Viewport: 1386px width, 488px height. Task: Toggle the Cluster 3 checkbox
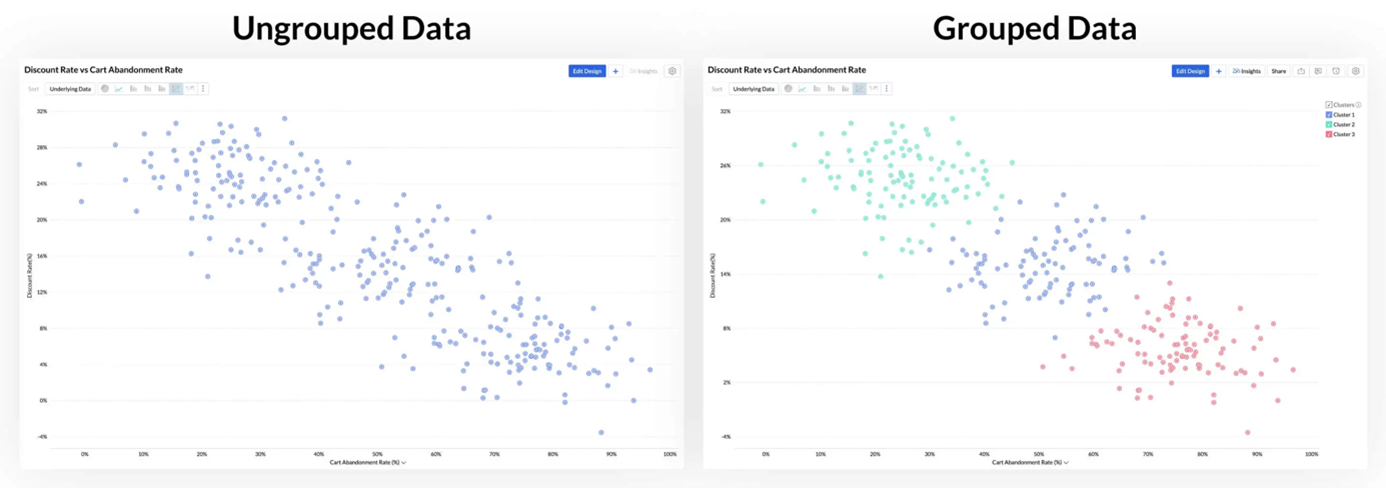(x=1329, y=134)
